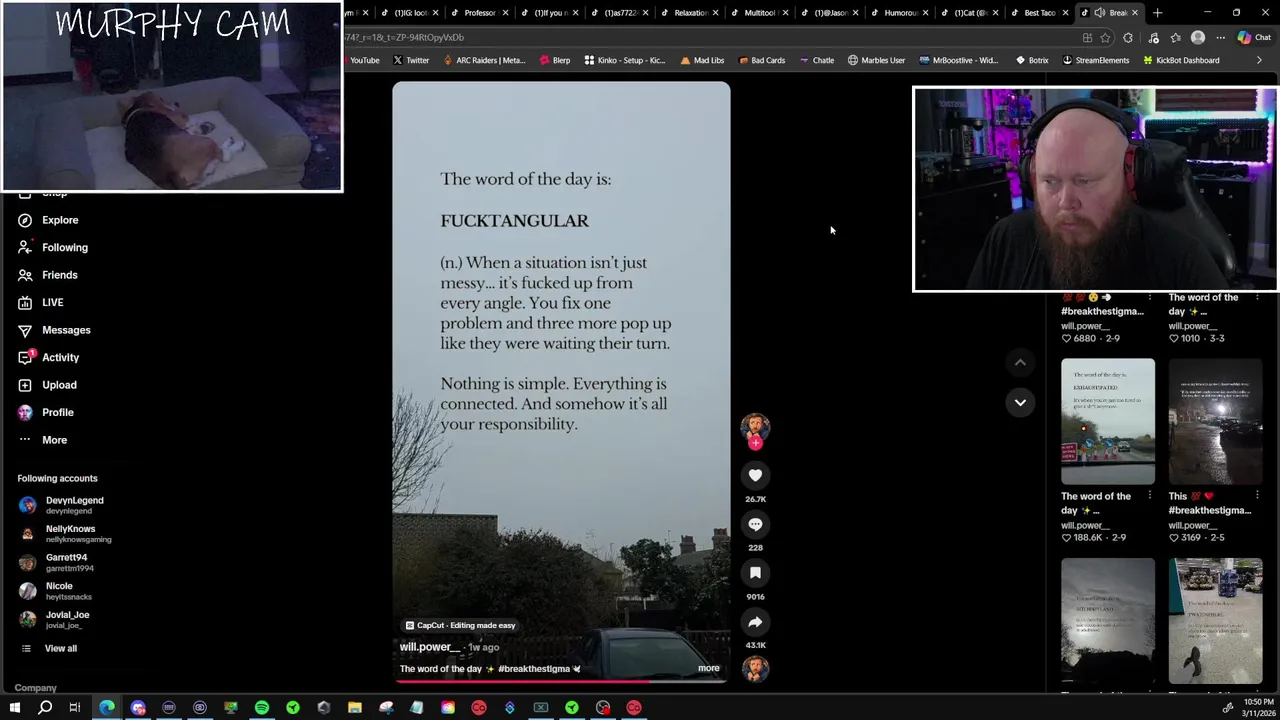The height and width of the screenshot is (720, 1280).
Task: Show more bookmarks with the overflow chevron
Action: tap(1259, 60)
